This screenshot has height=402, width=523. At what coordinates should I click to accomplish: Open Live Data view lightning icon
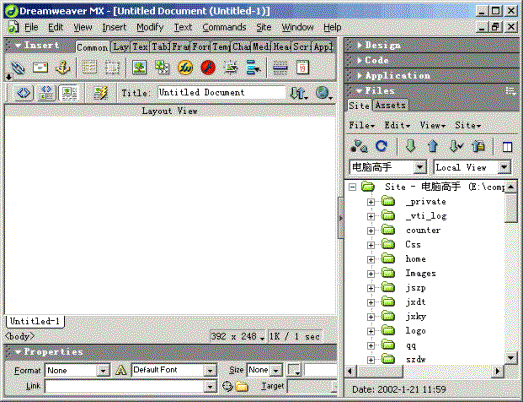click(x=101, y=93)
